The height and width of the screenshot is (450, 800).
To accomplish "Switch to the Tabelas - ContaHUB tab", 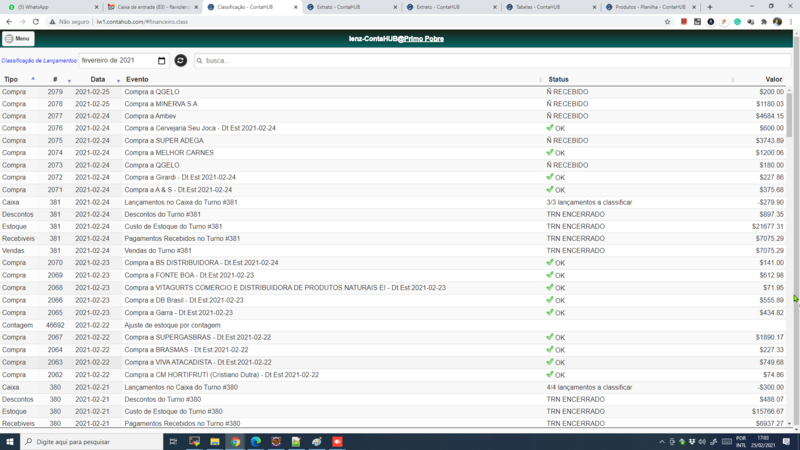I will click(x=552, y=7).
